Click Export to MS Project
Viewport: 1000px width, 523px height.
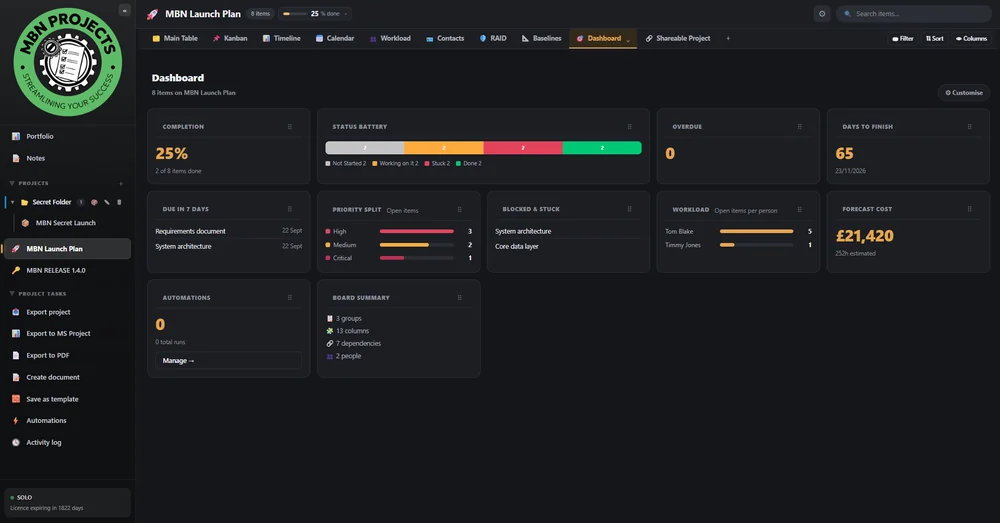pos(58,334)
